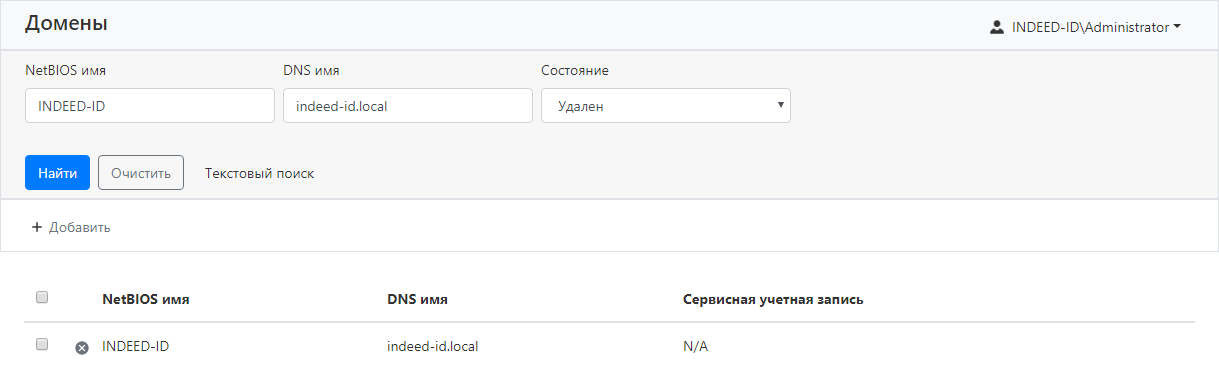Sort by the DNS имя column header

click(x=417, y=299)
